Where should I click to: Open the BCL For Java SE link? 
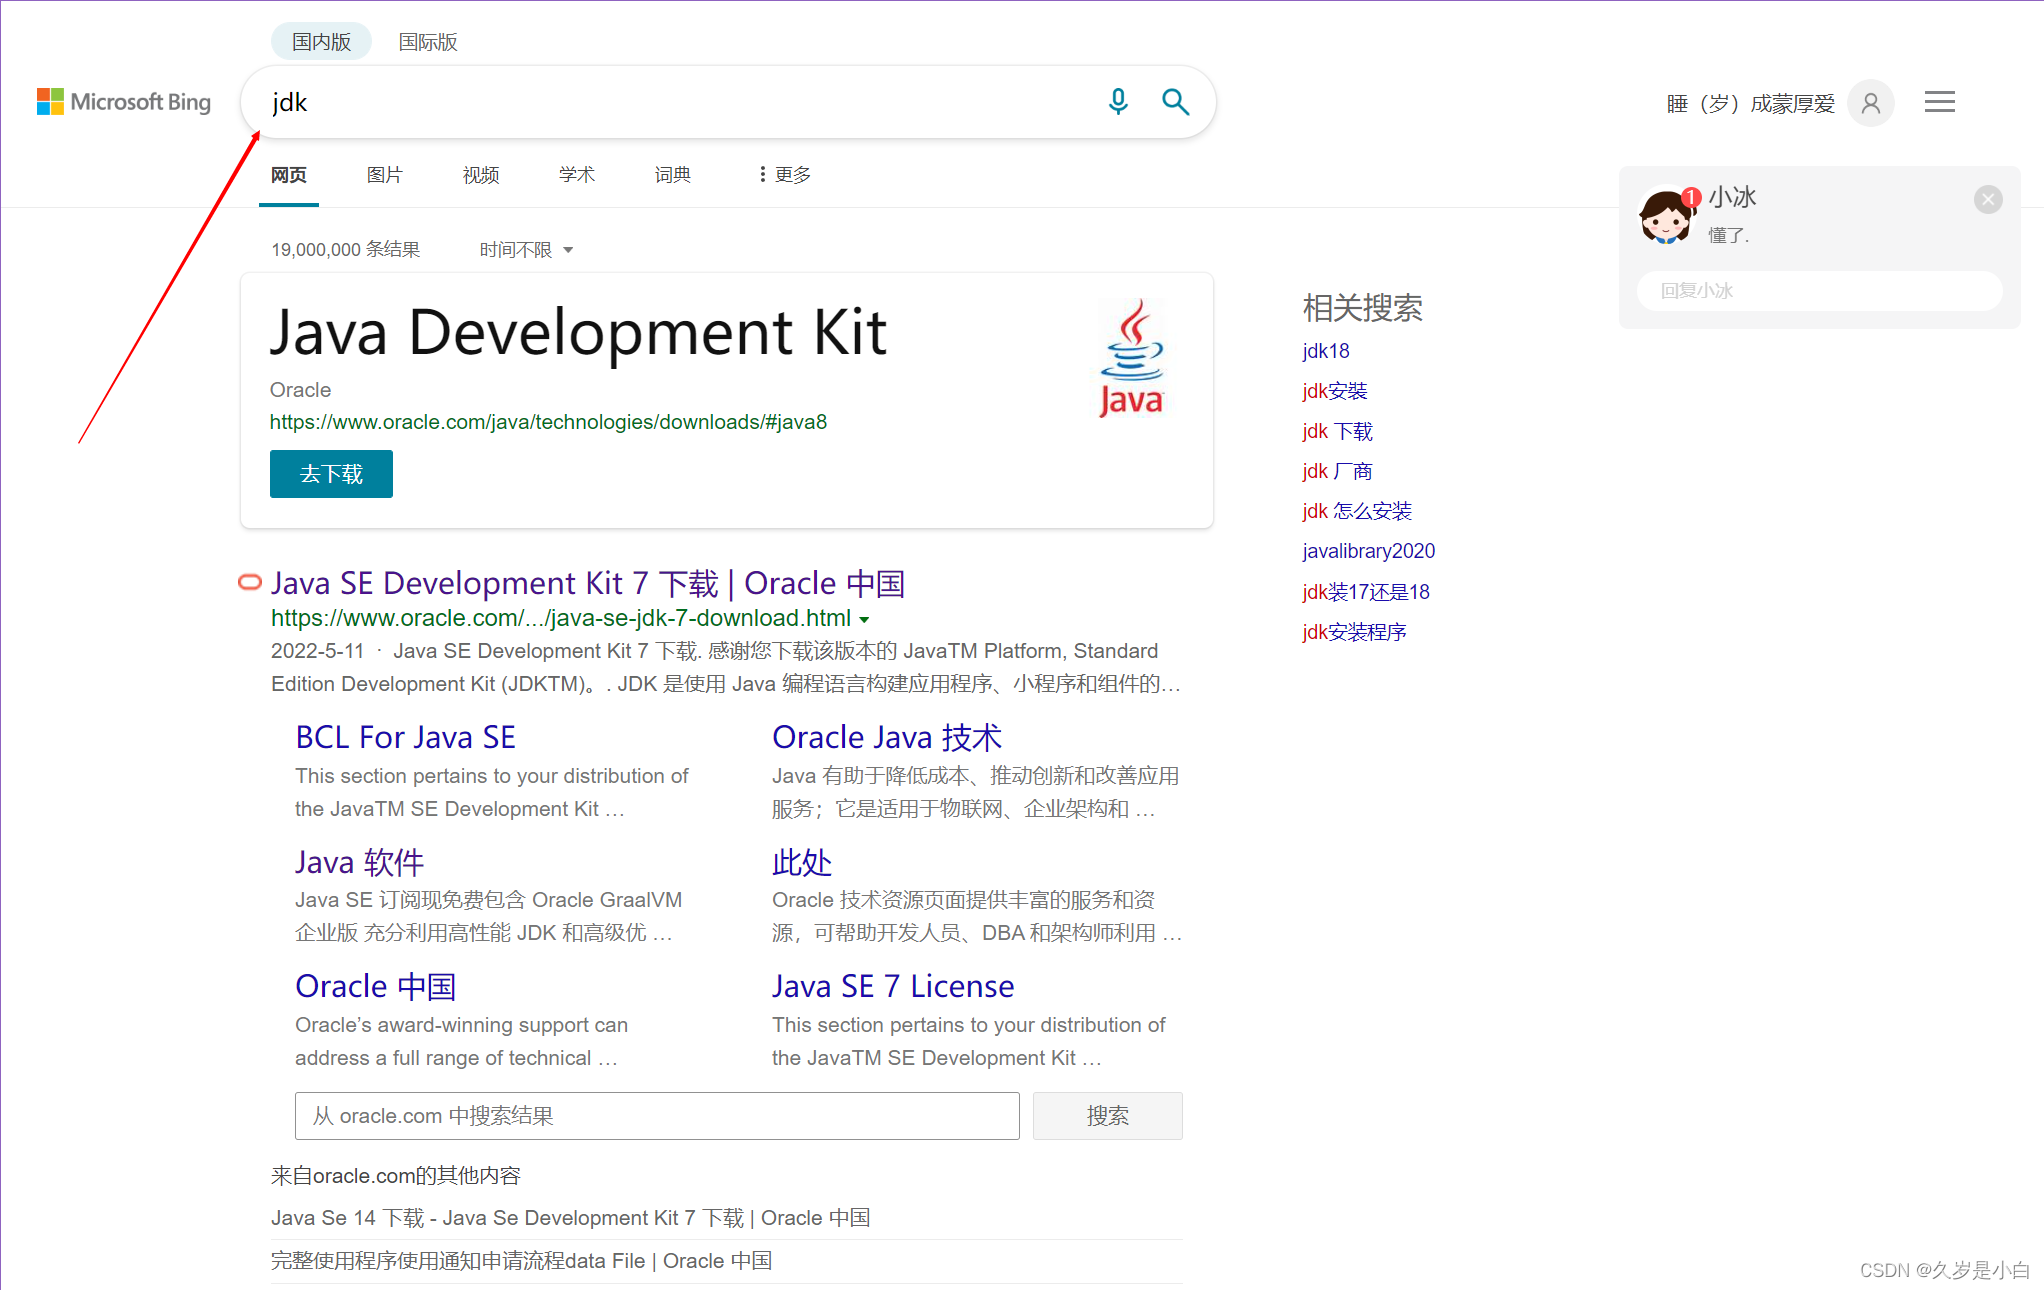(405, 737)
